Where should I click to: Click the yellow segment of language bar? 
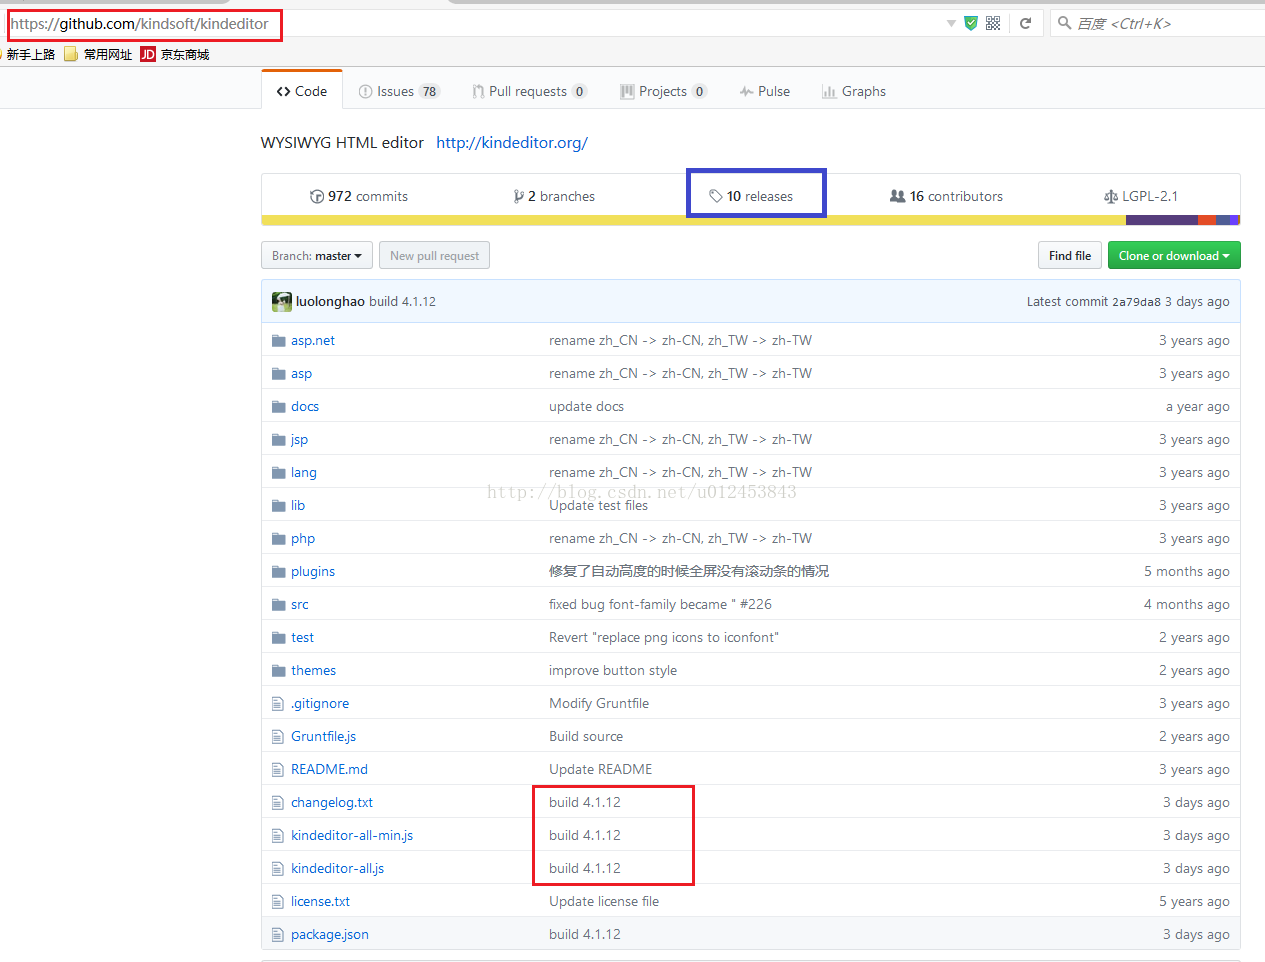tap(694, 220)
